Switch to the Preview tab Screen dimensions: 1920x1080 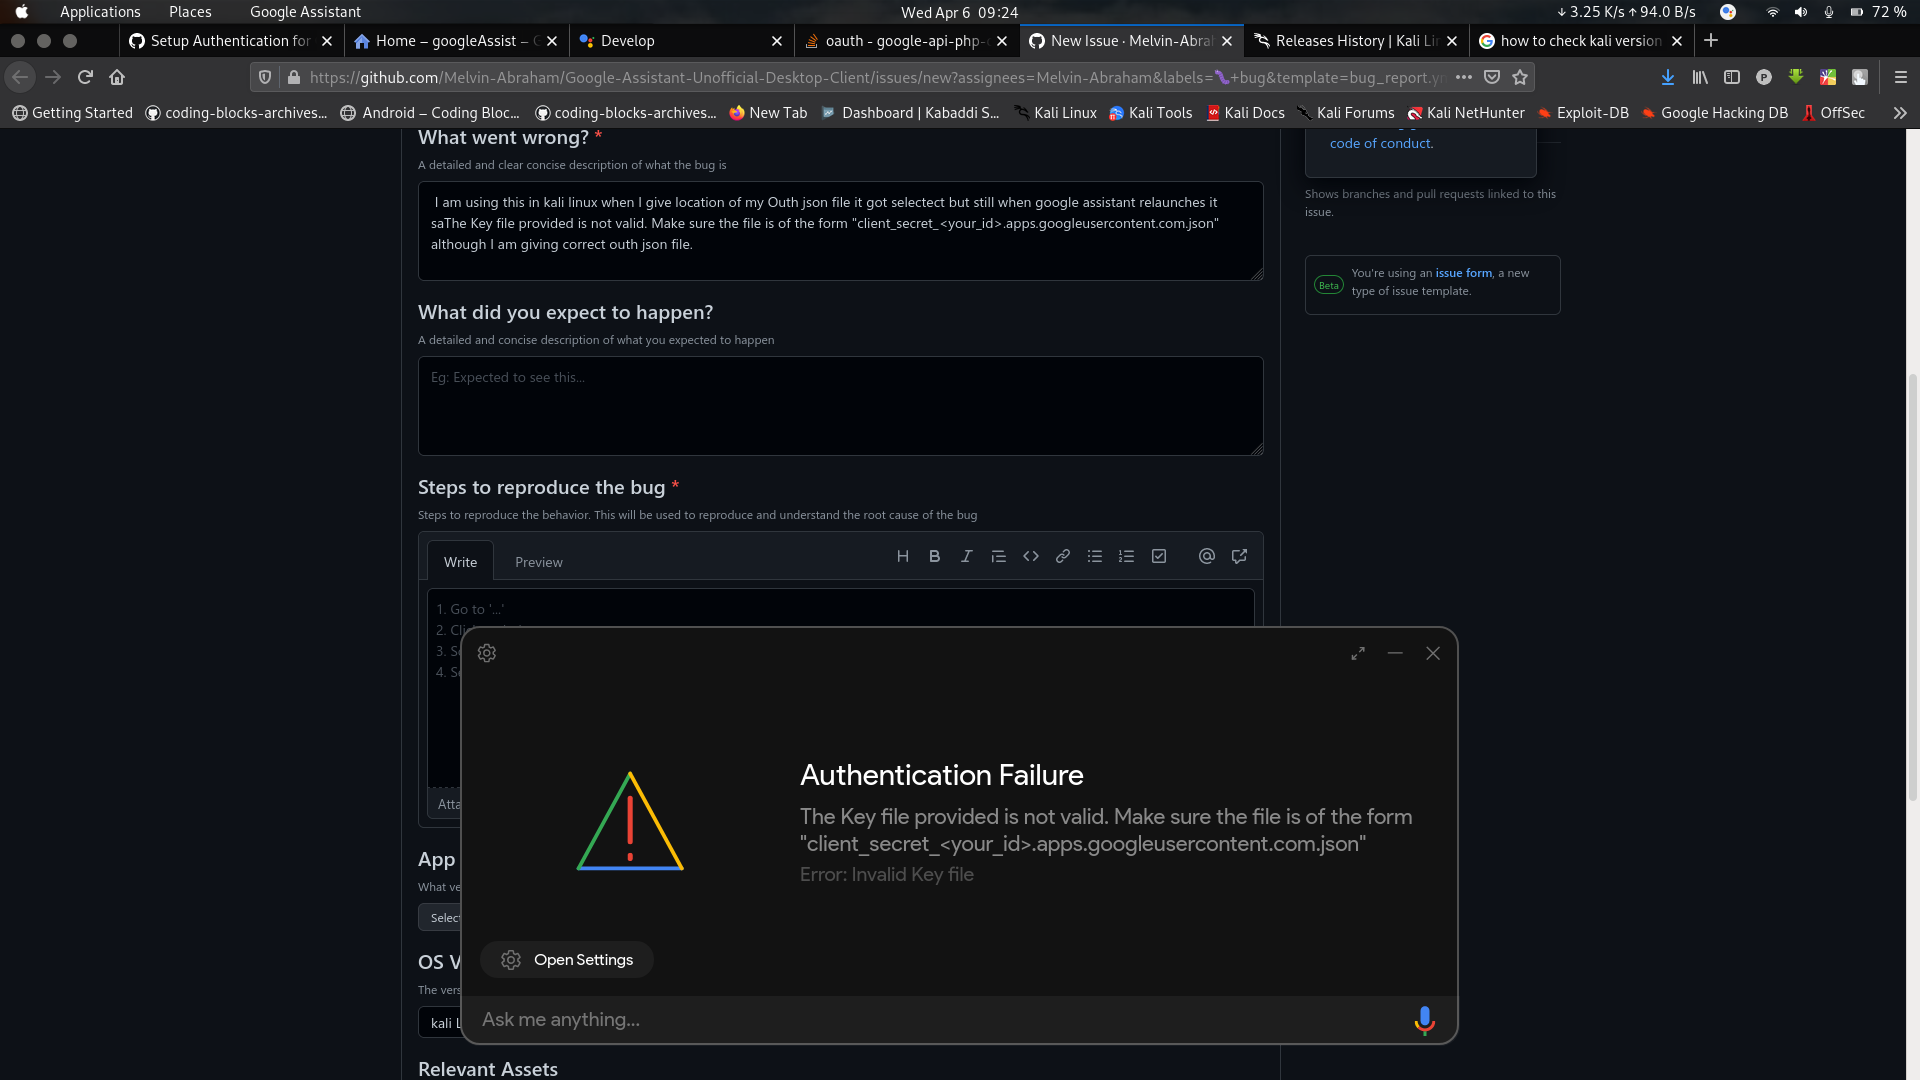tap(538, 561)
